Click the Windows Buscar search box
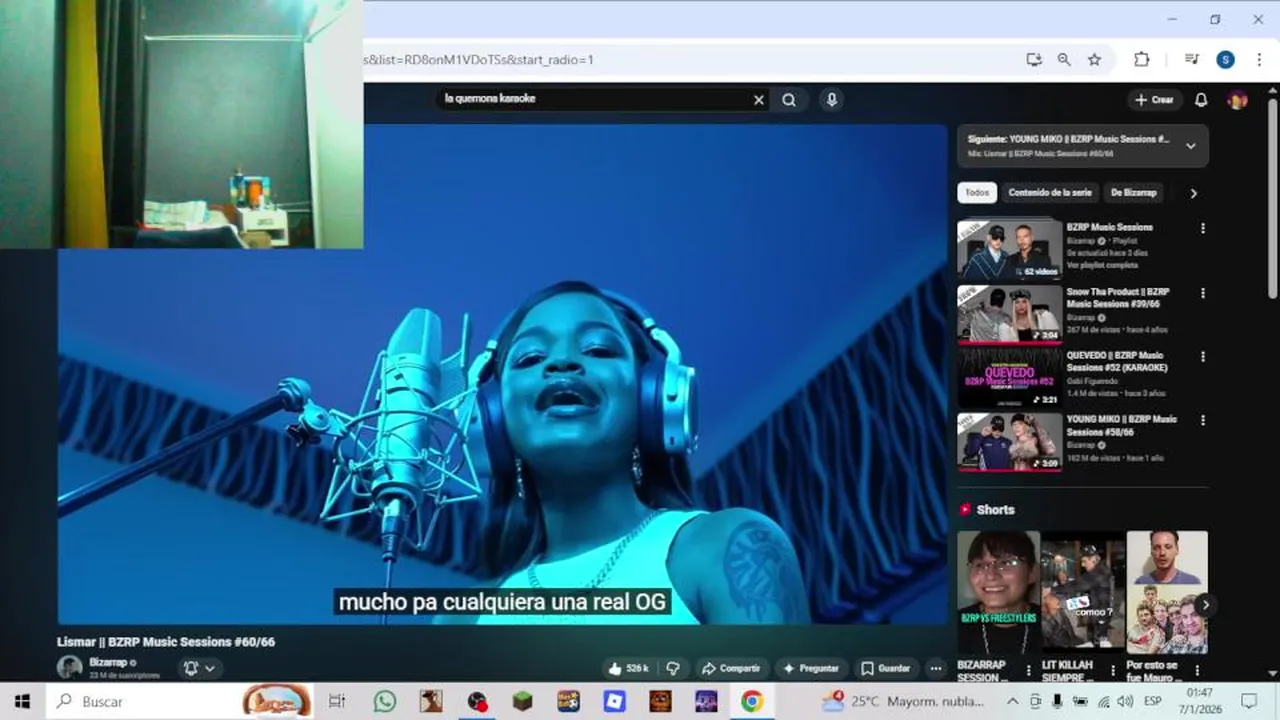 [178, 702]
